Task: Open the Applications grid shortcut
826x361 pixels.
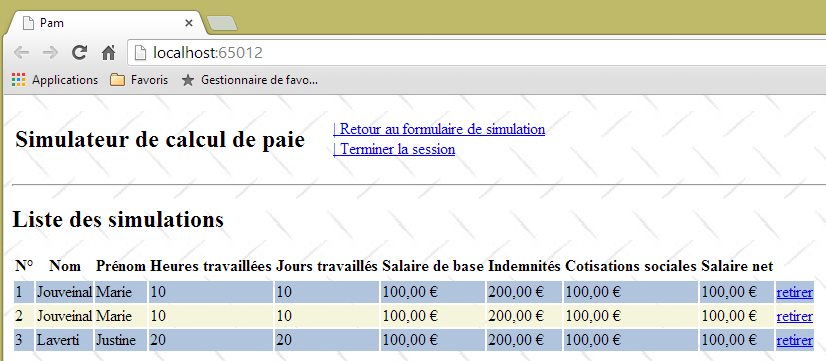Action: pos(55,80)
